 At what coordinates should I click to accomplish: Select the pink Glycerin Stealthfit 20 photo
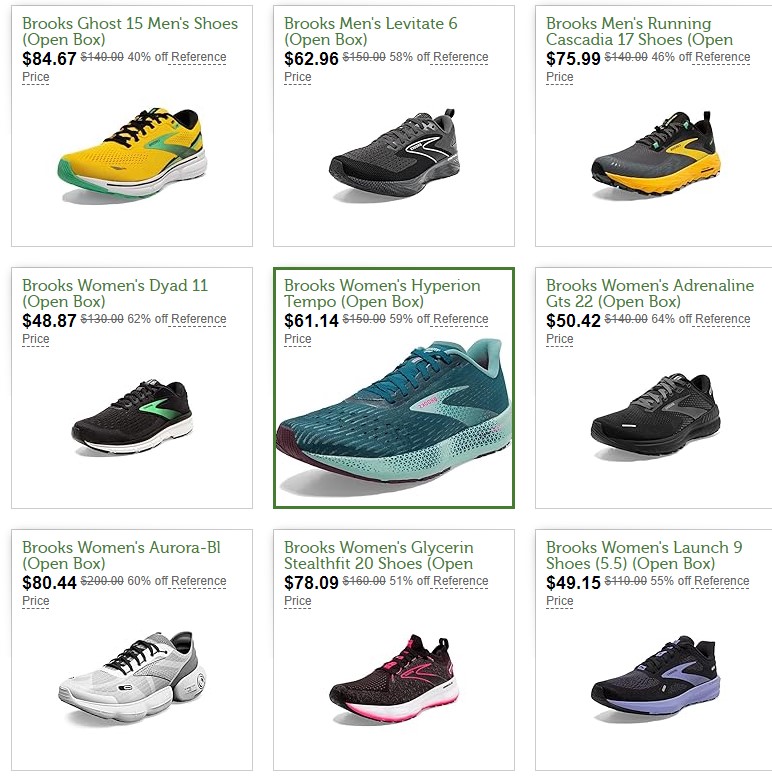[394, 679]
